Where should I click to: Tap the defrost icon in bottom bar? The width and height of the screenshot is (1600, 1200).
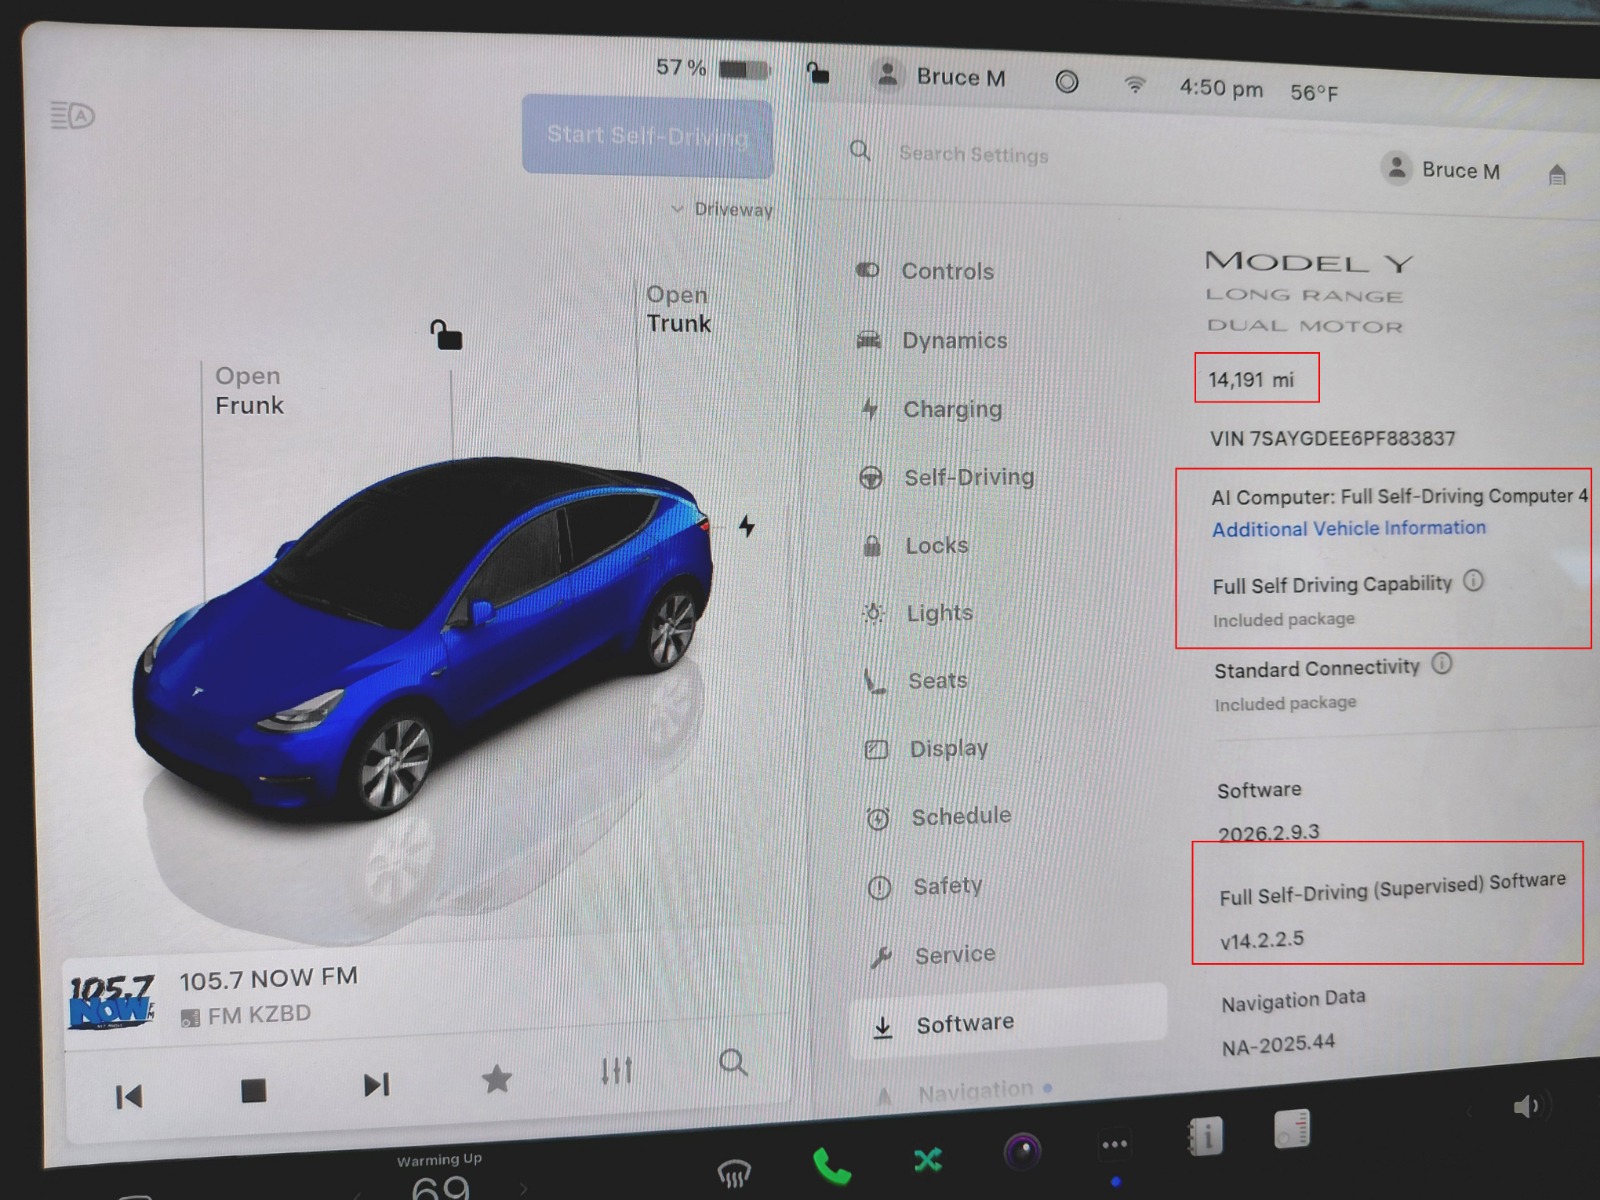pos(734,1171)
